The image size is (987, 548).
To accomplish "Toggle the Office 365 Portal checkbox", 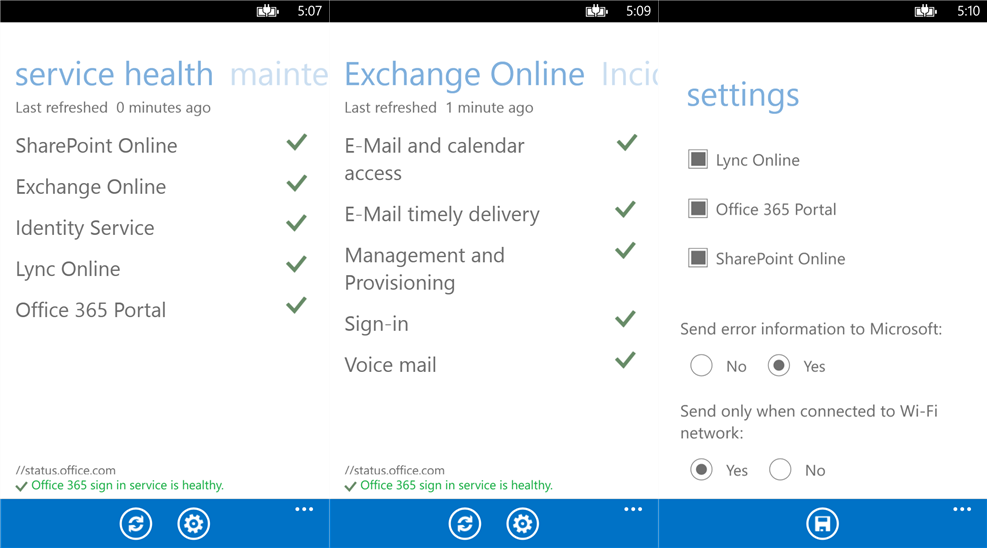I will [x=697, y=208].
